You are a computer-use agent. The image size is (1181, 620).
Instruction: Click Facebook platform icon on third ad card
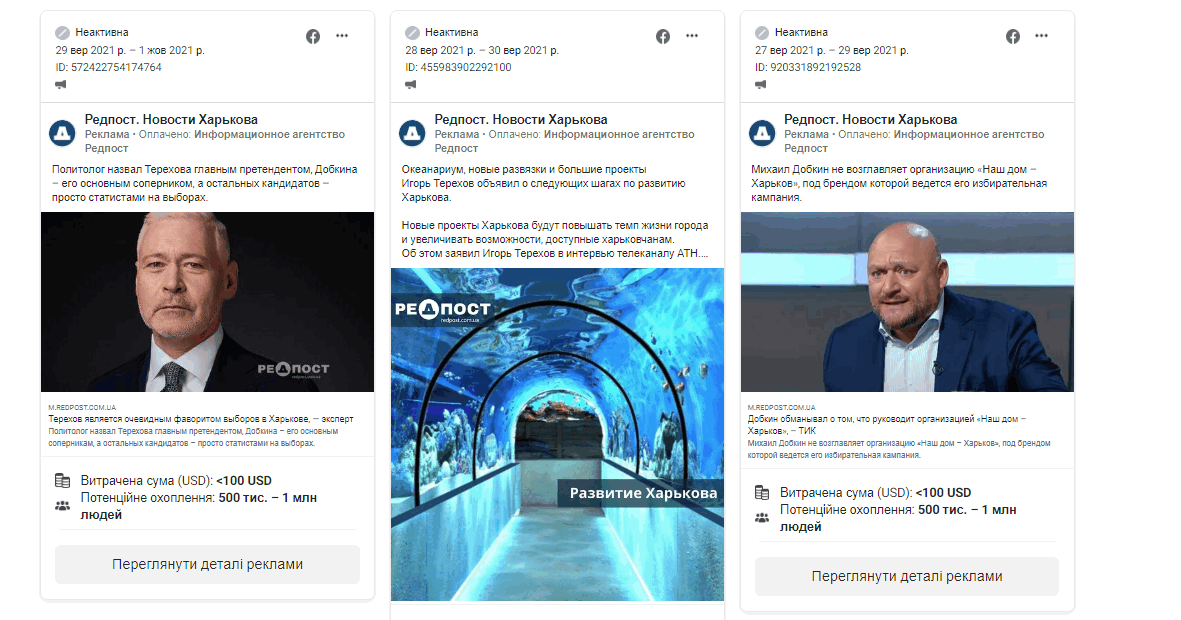point(1013,36)
